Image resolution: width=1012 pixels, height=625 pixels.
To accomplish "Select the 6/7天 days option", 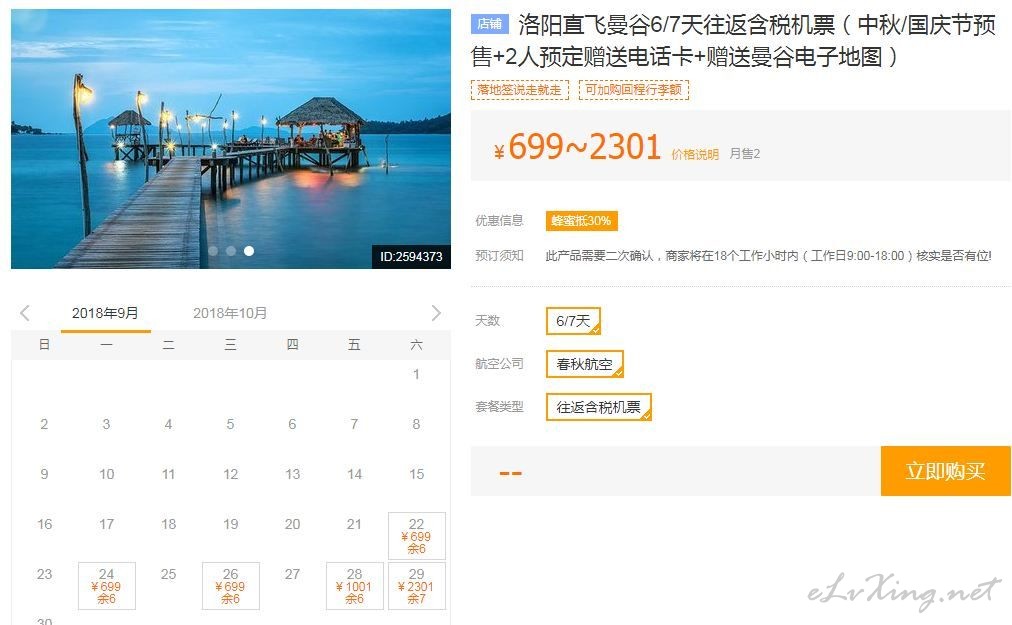I will pyautogui.click(x=573, y=321).
